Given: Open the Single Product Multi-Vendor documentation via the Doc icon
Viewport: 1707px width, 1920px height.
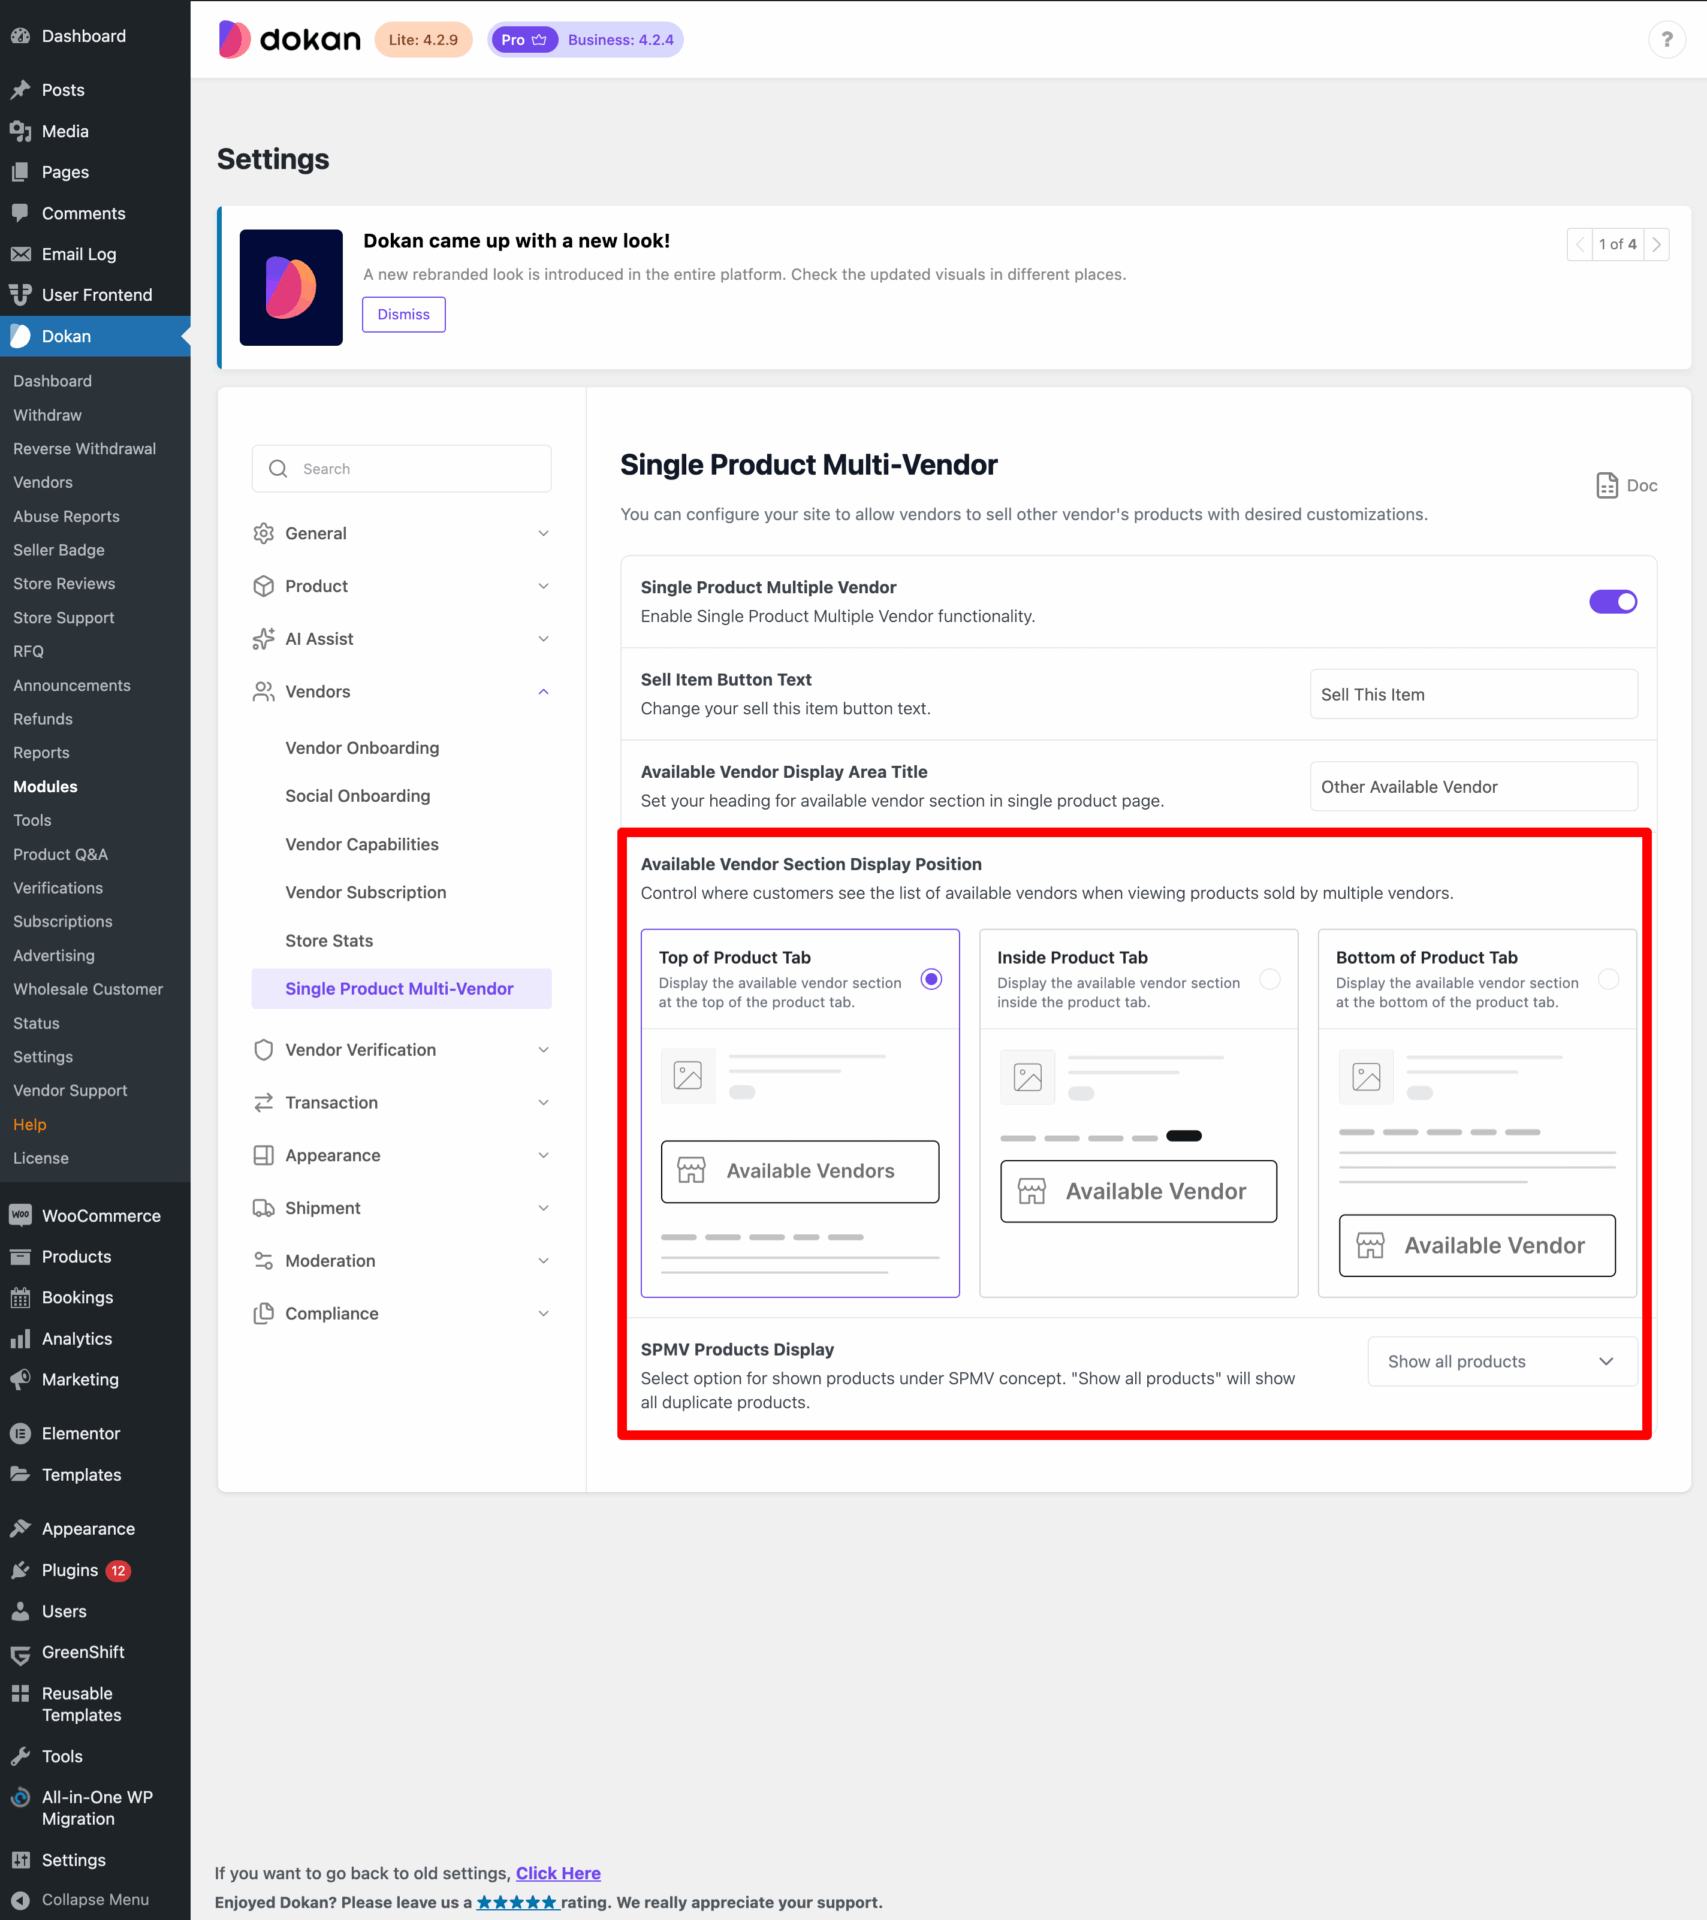Looking at the screenshot, I should pos(1624,485).
